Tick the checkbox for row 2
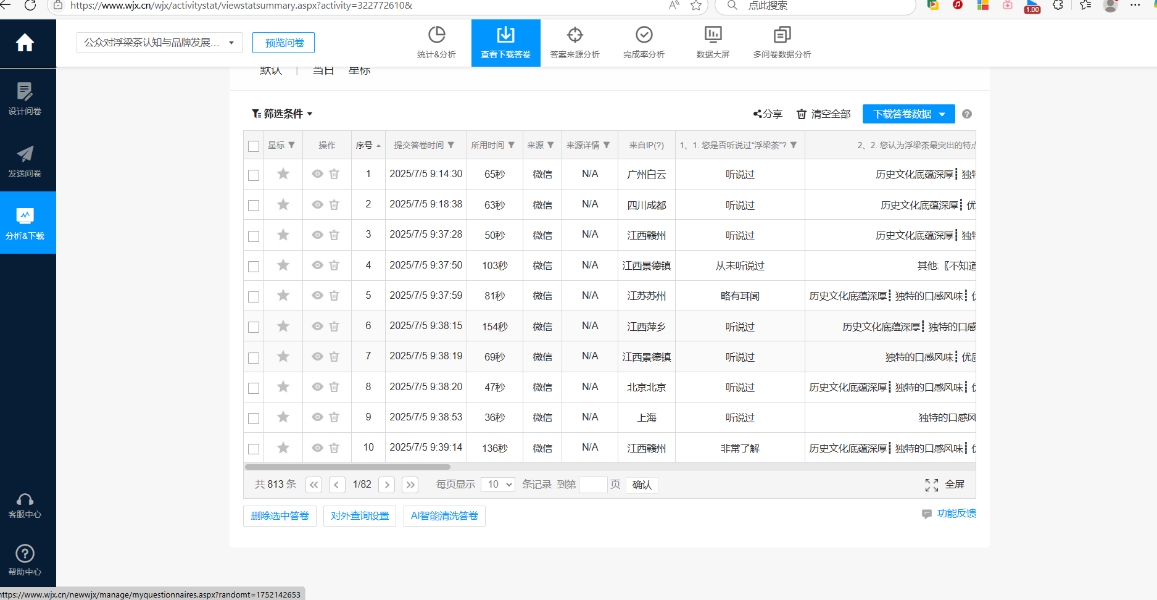The width and height of the screenshot is (1157, 600). pyautogui.click(x=254, y=205)
